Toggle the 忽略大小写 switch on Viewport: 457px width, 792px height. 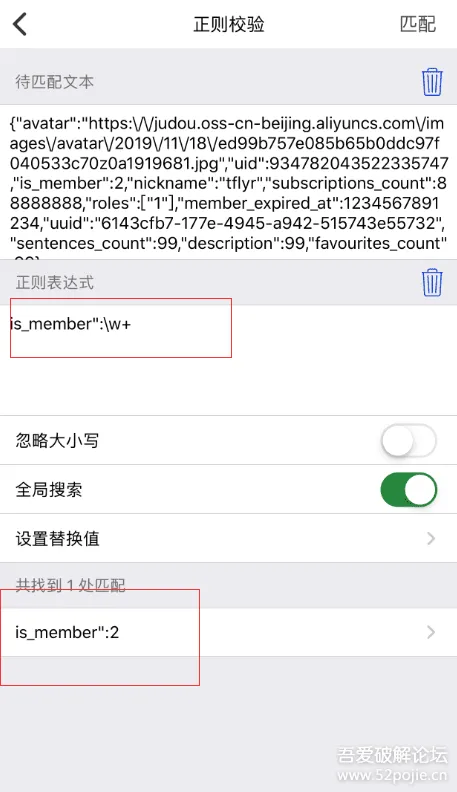409,441
